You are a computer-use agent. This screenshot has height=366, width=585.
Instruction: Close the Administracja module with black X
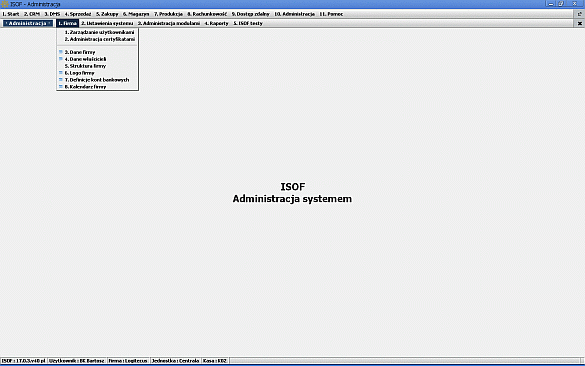point(579,23)
